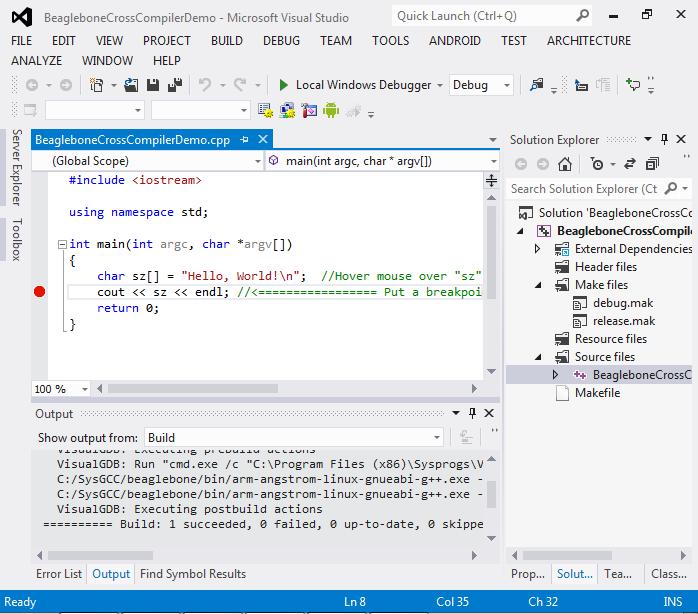The height and width of the screenshot is (614, 698).
Task: Click the Open File toolbar icon
Action: click(131, 85)
